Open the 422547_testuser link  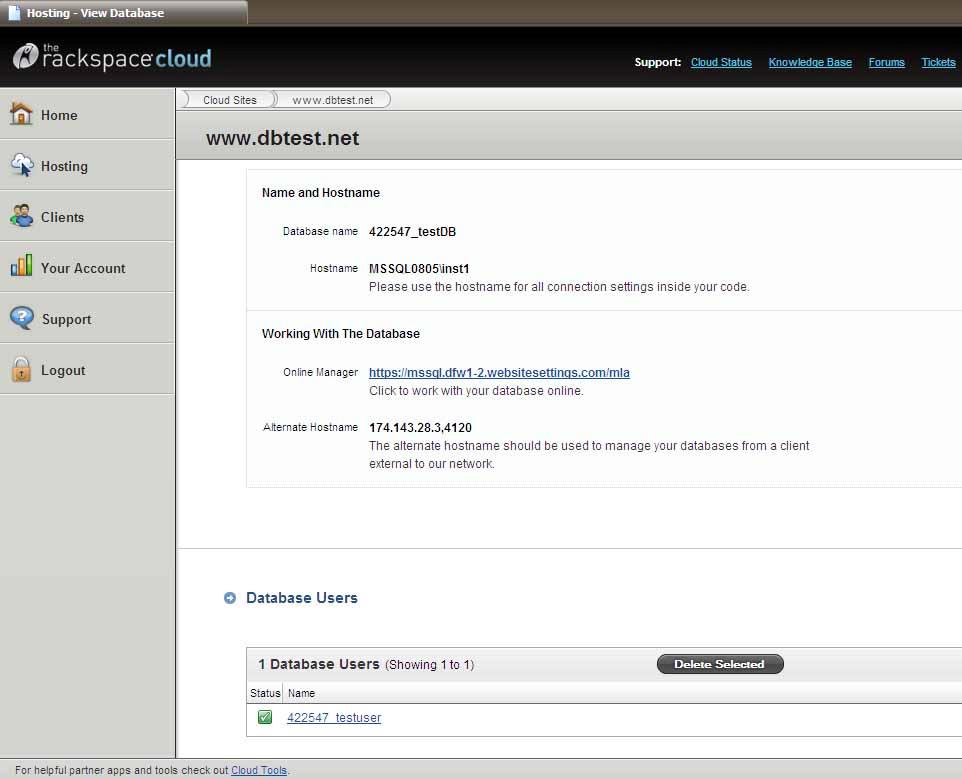coord(334,718)
